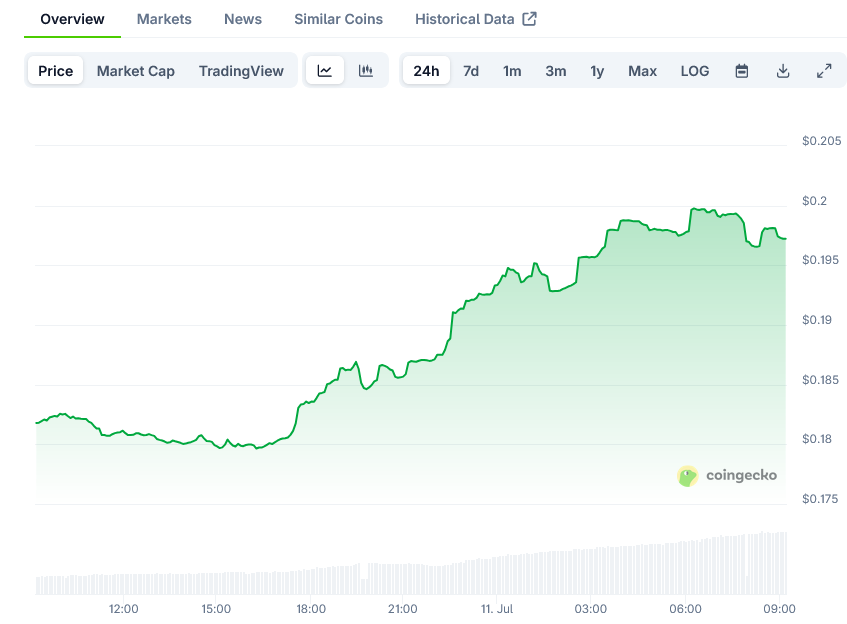Switch to line chart view
This screenshot has height=624, width=847.
(x=325, y=71)
